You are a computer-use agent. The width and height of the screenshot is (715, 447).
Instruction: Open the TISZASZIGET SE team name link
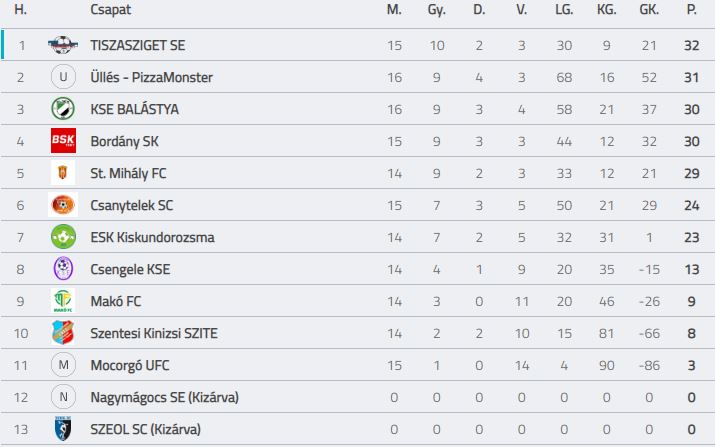click(x=138, y=45)
